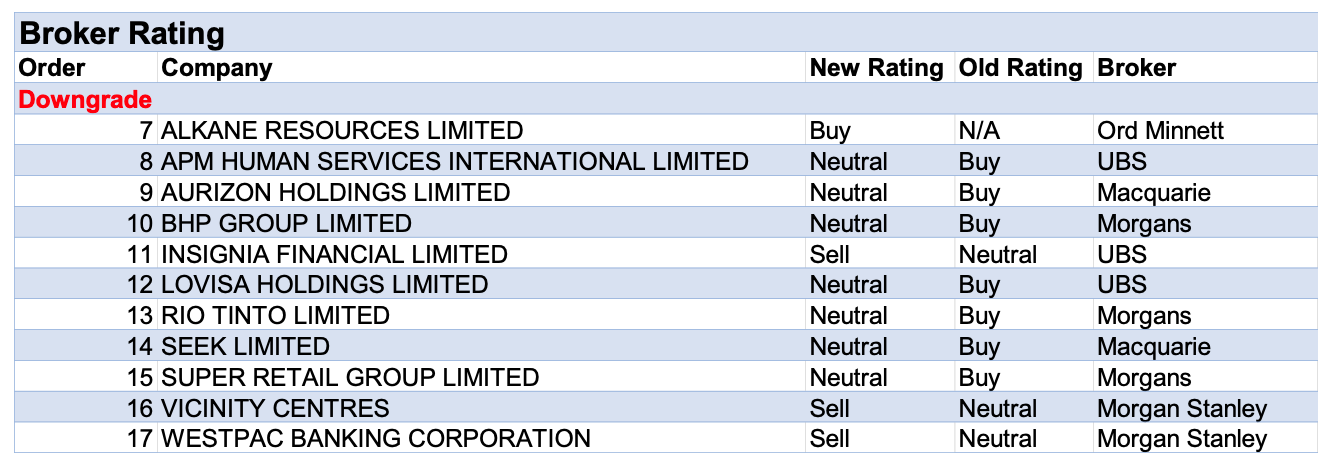Select the SUPER RETAIL GROUP LIMITED cell
The width and height of the screenshot is (1322, 462).
click(349, 378)
